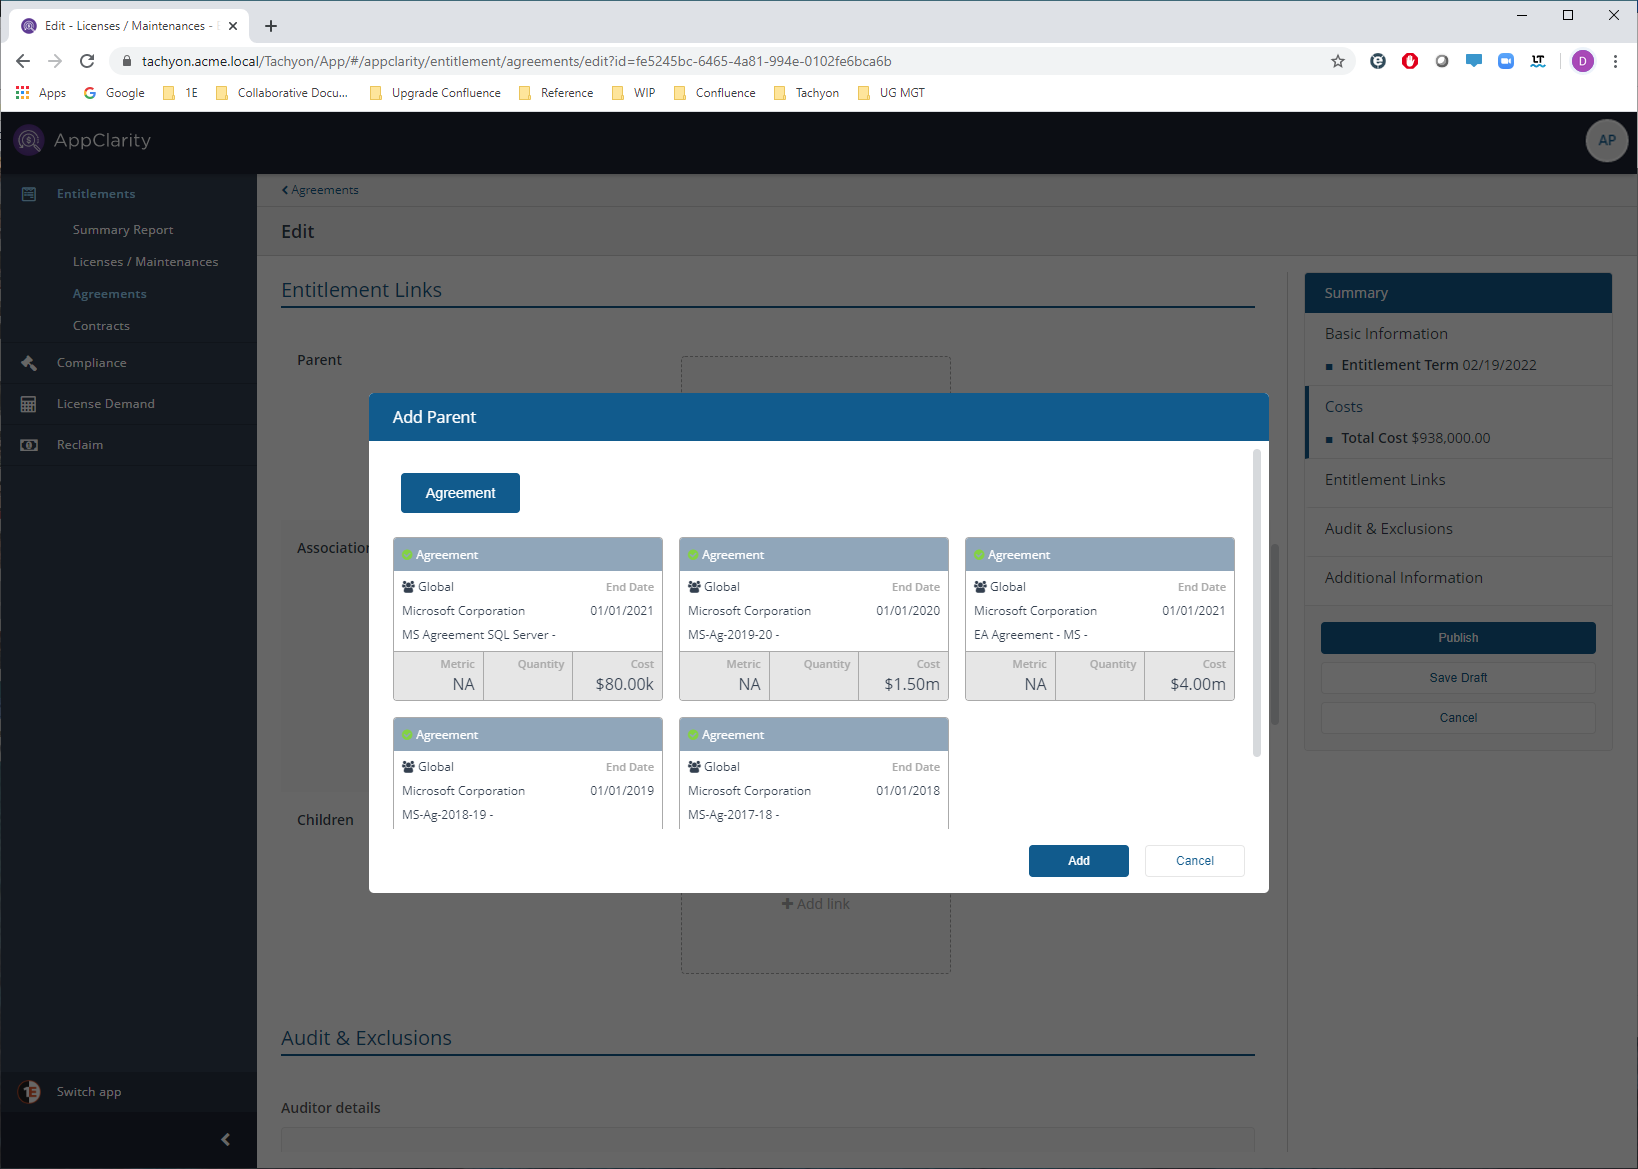Cancel the Add Parent dialog

tap(1195, 861)
